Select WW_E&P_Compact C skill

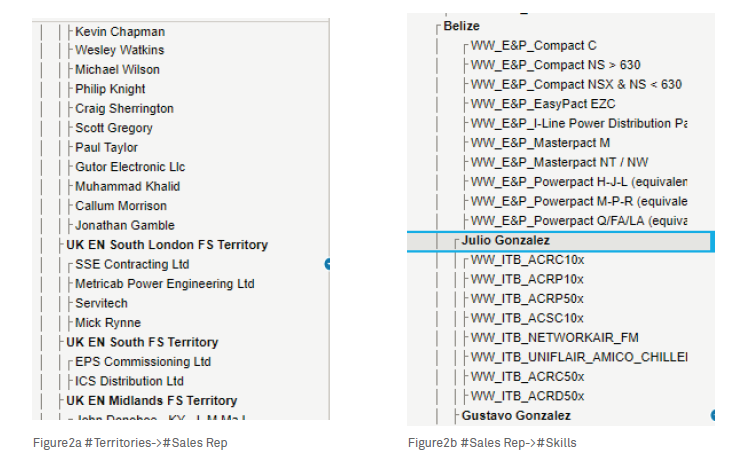point(533,46)
